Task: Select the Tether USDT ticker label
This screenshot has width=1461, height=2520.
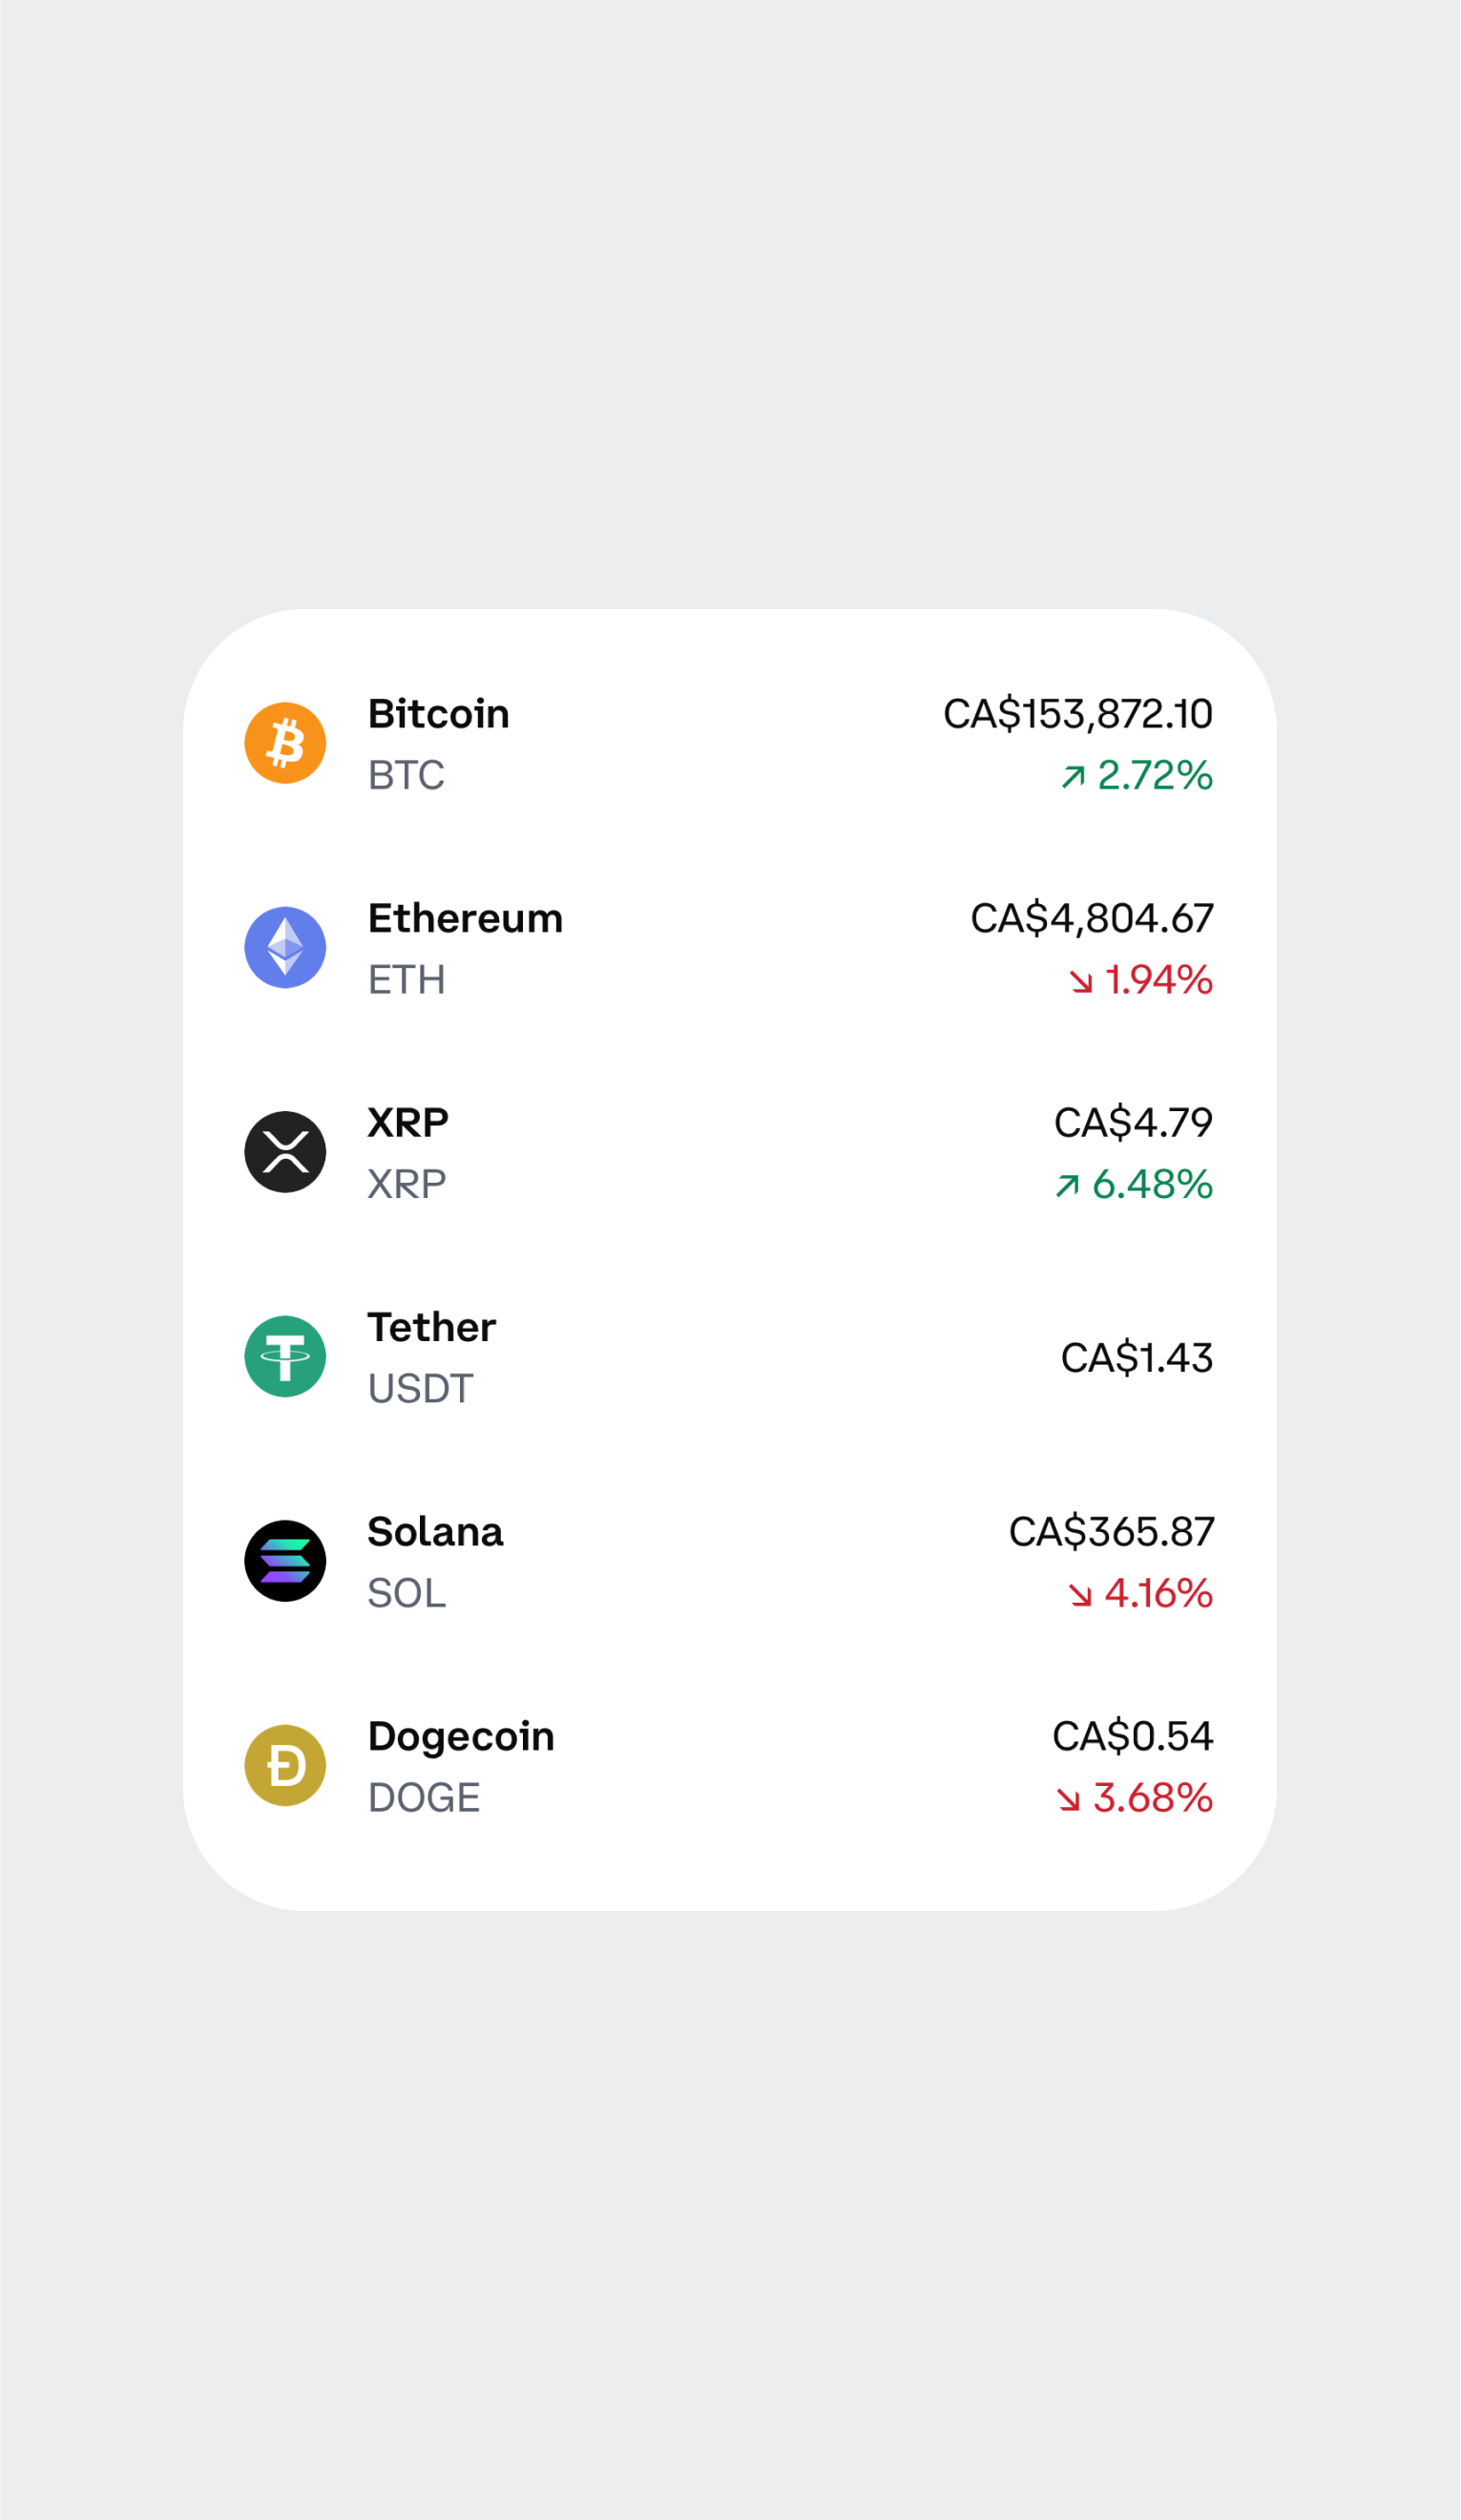Action: (x=420, y=1389)
